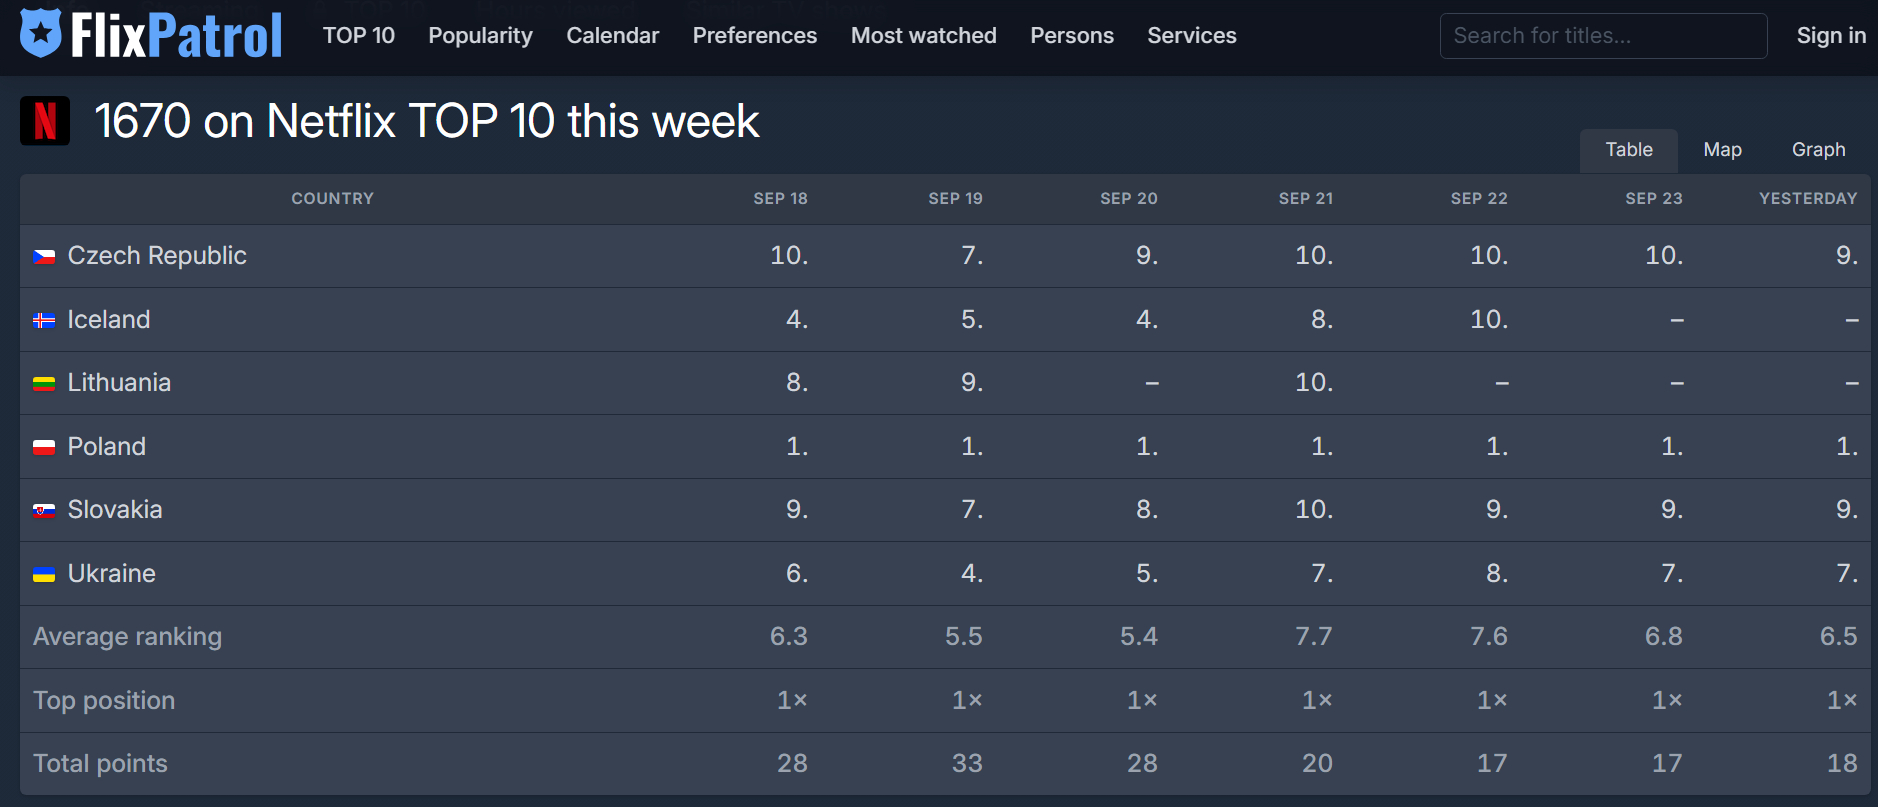Screen dimensions: 1878x807
Task: Open the Popularity menu item
Action: point(480,36)
